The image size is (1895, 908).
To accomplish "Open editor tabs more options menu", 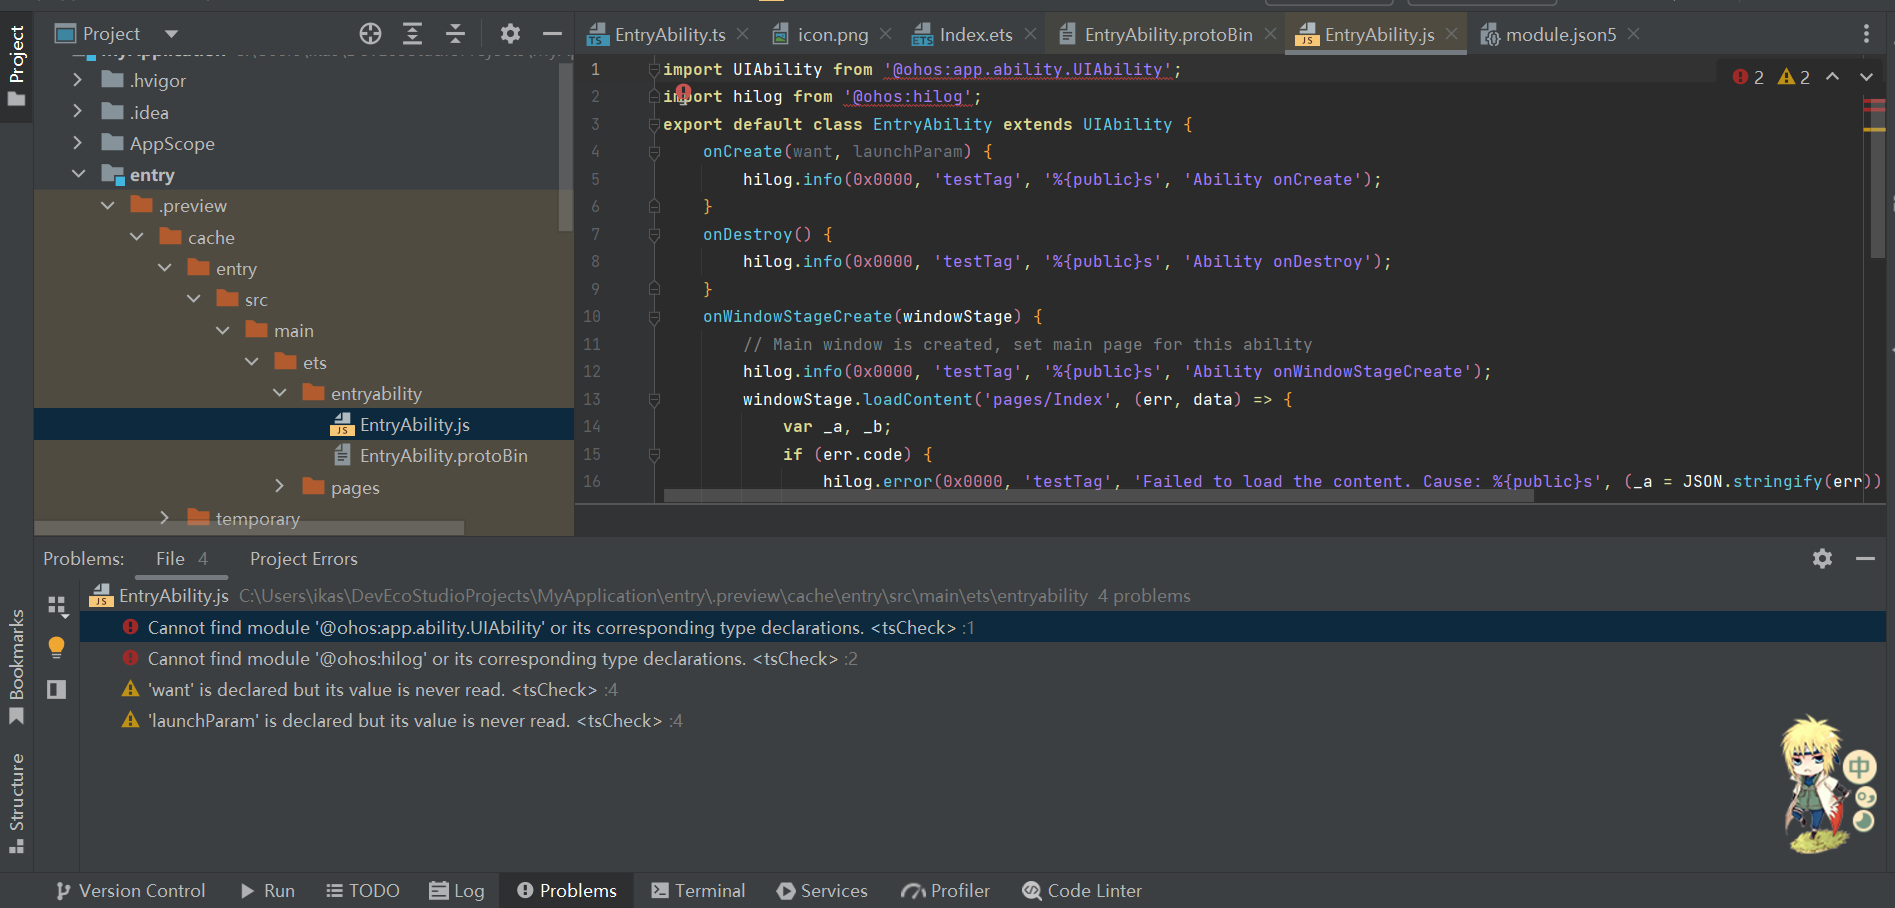I will coord(1866,34).
